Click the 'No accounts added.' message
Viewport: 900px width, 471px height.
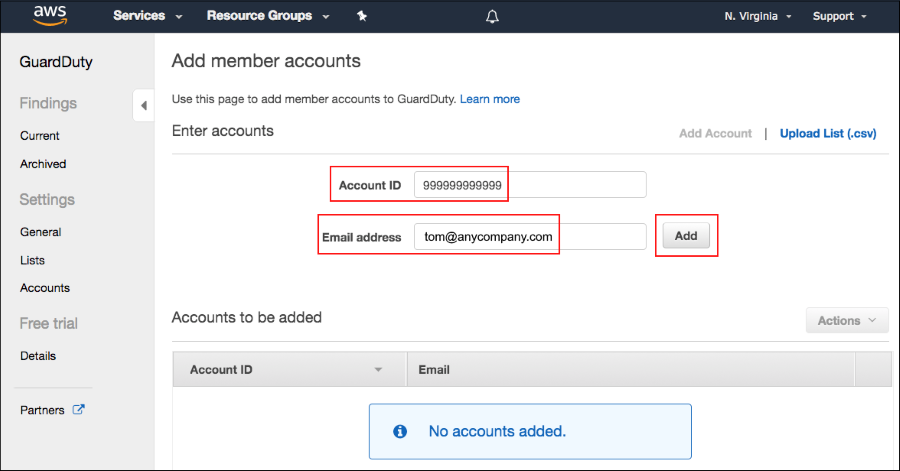497,431
